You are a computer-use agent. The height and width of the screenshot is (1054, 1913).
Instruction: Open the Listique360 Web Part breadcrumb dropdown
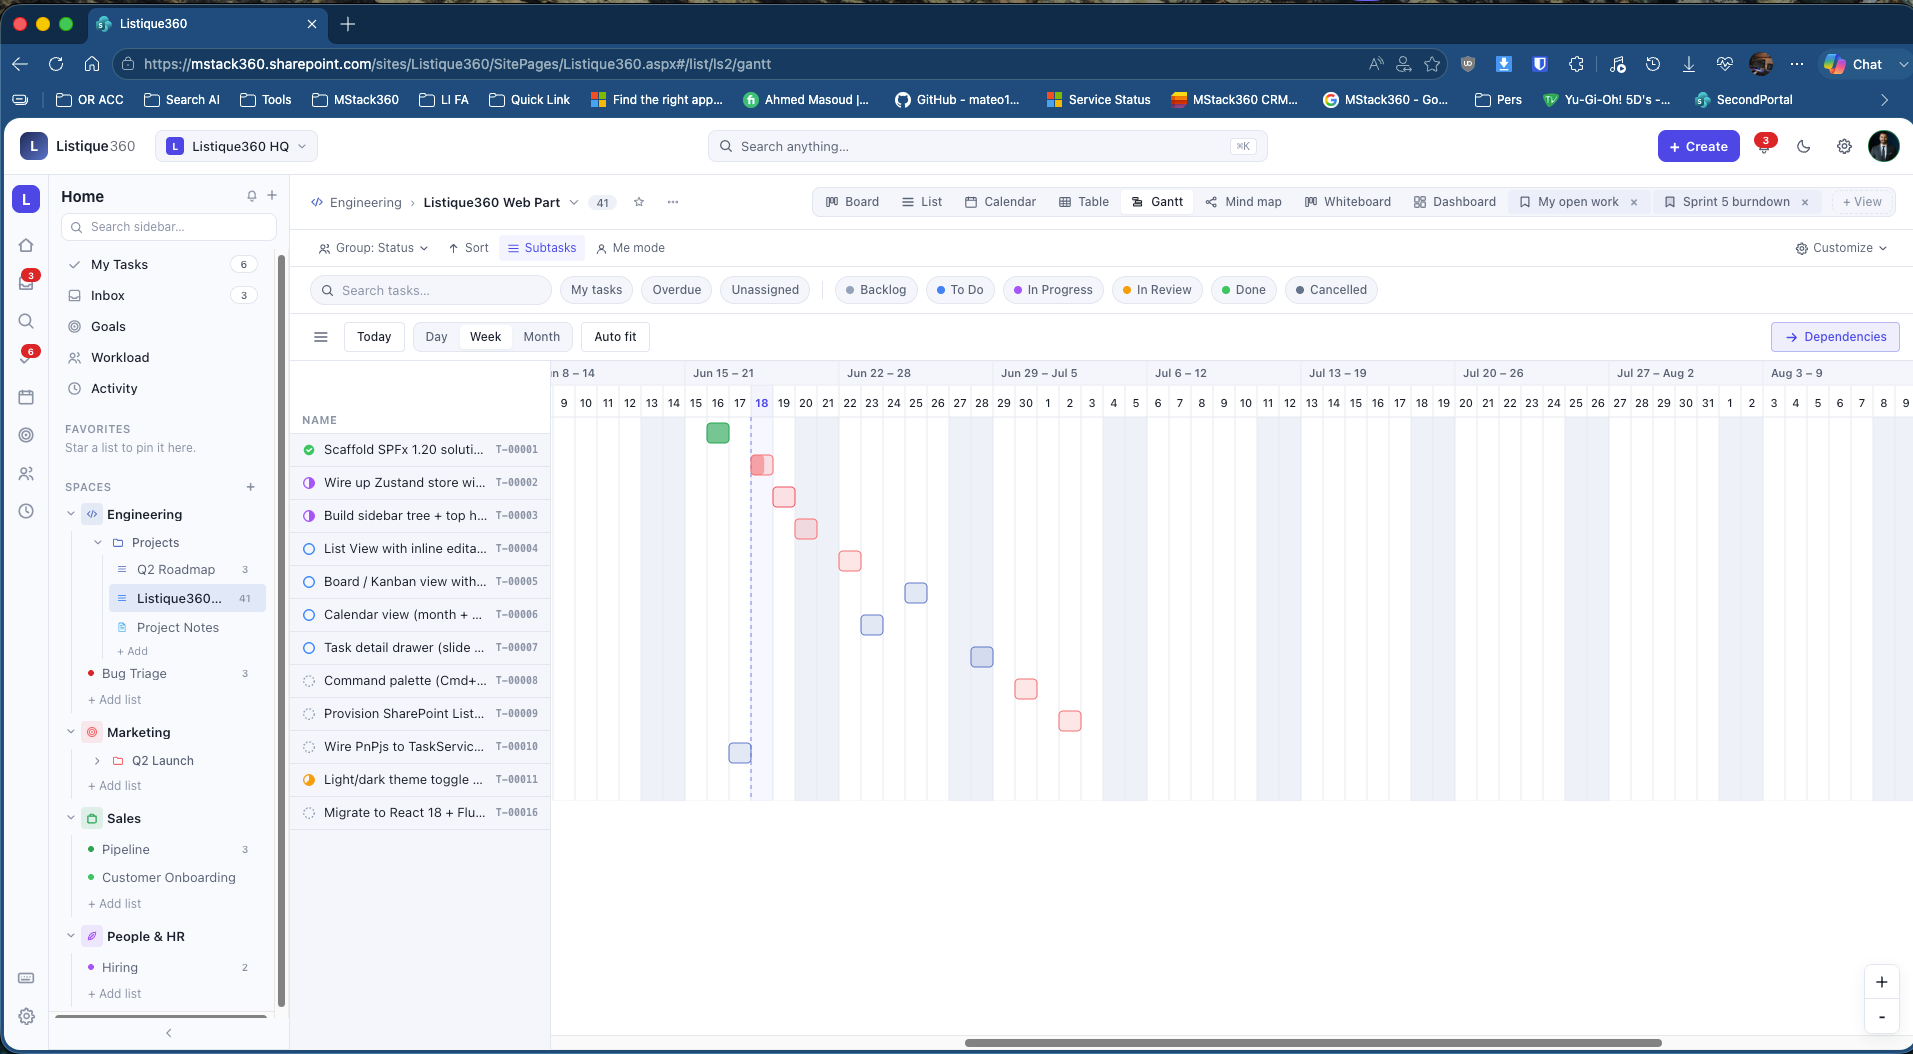574,202
